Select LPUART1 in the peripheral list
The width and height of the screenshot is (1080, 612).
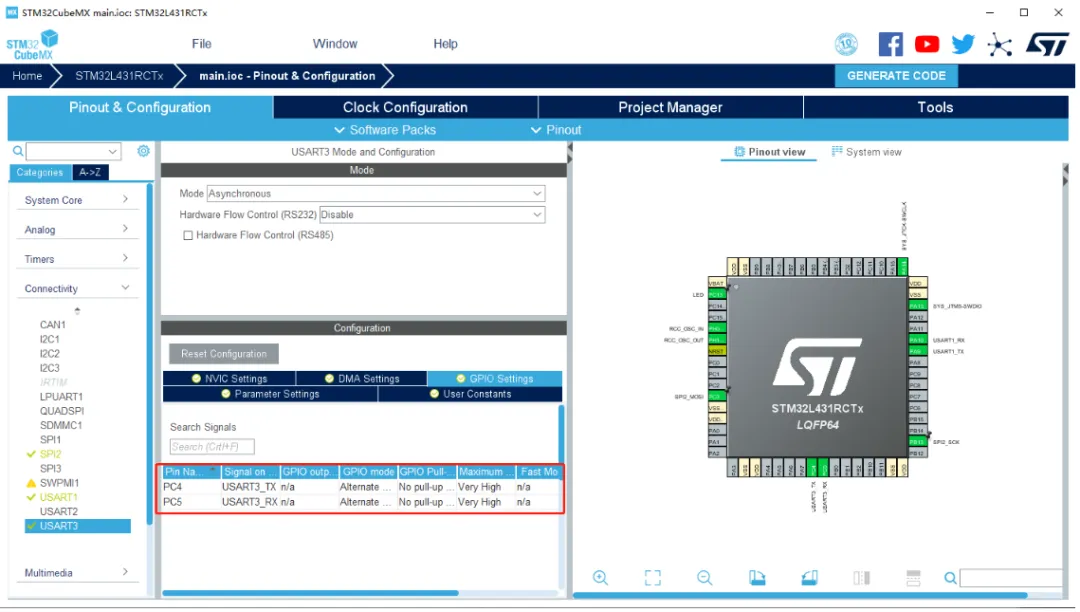click(x=61, y=397)
